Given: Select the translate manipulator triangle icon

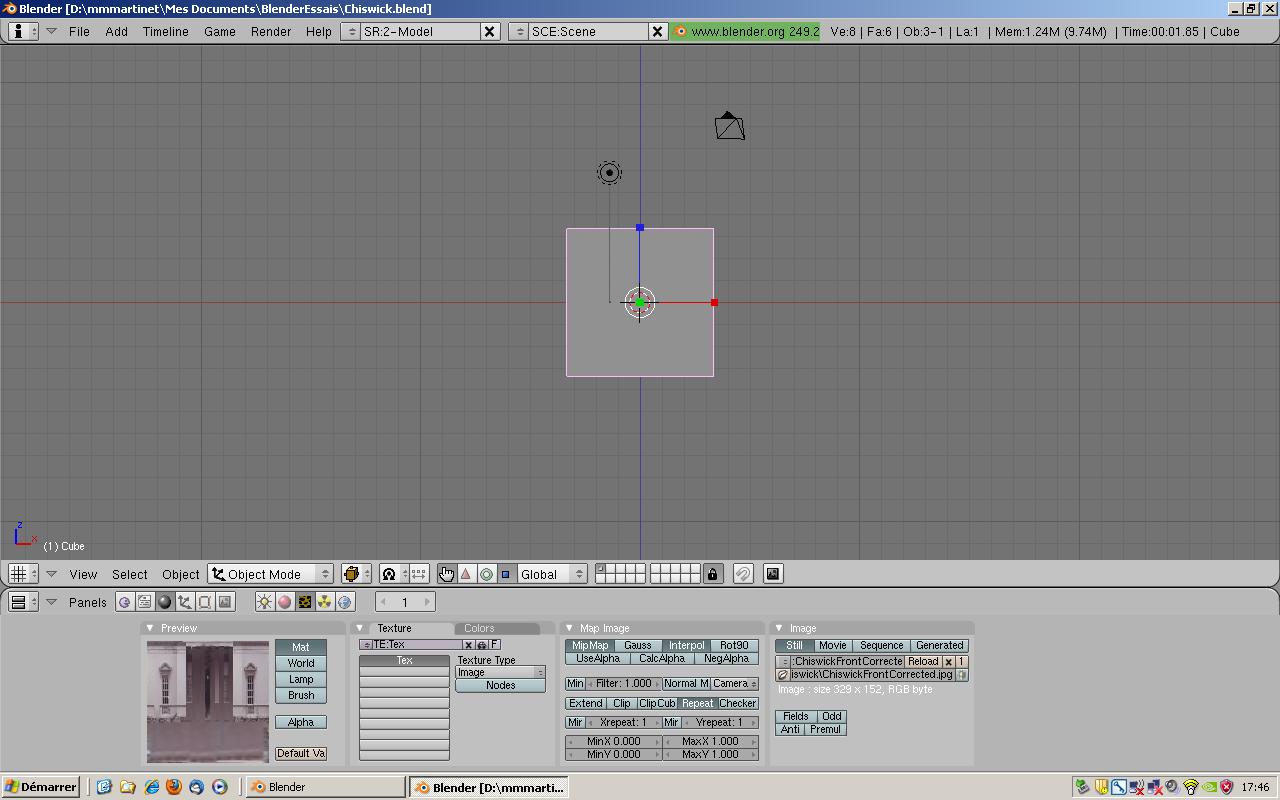Looking at the screenshot, I should coord(466,574).
